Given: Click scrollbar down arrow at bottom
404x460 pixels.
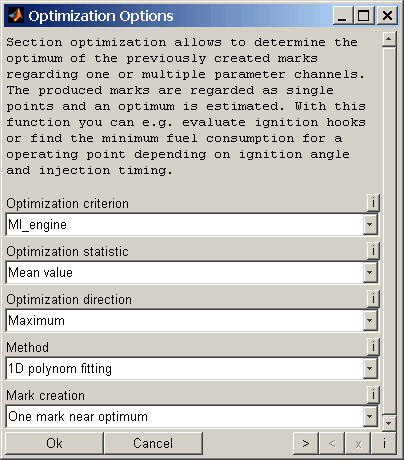Looking at the screenshot, I should [389, 423].
